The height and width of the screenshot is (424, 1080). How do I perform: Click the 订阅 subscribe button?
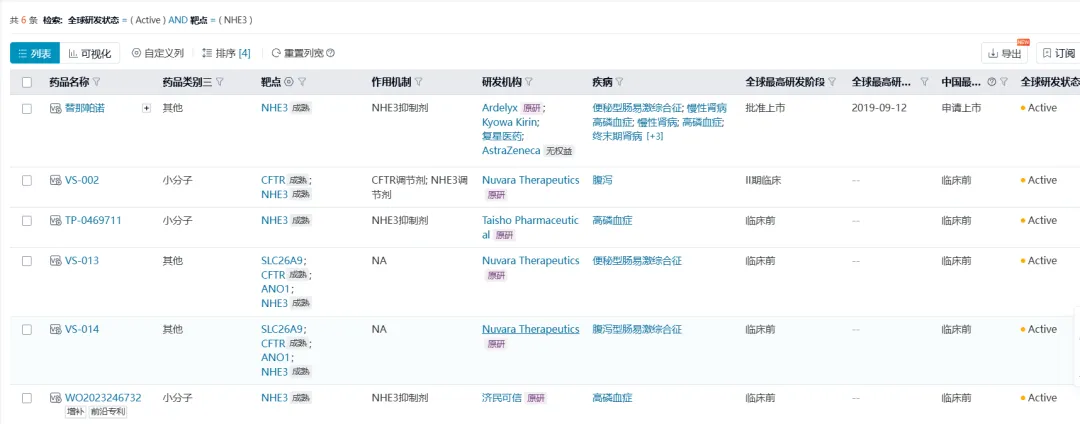point(1058,54)
